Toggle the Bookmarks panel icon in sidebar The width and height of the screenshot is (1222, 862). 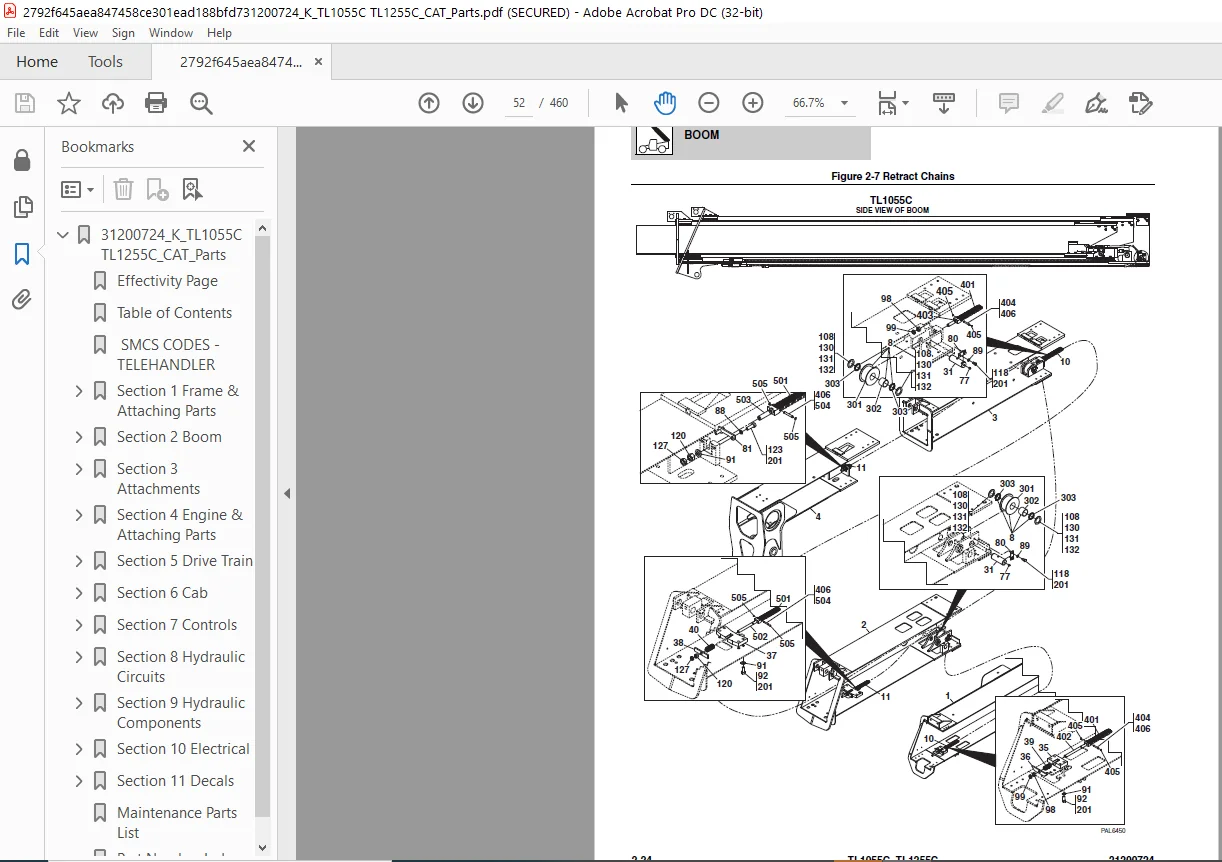pyautogui.click(x=22, y=254)
